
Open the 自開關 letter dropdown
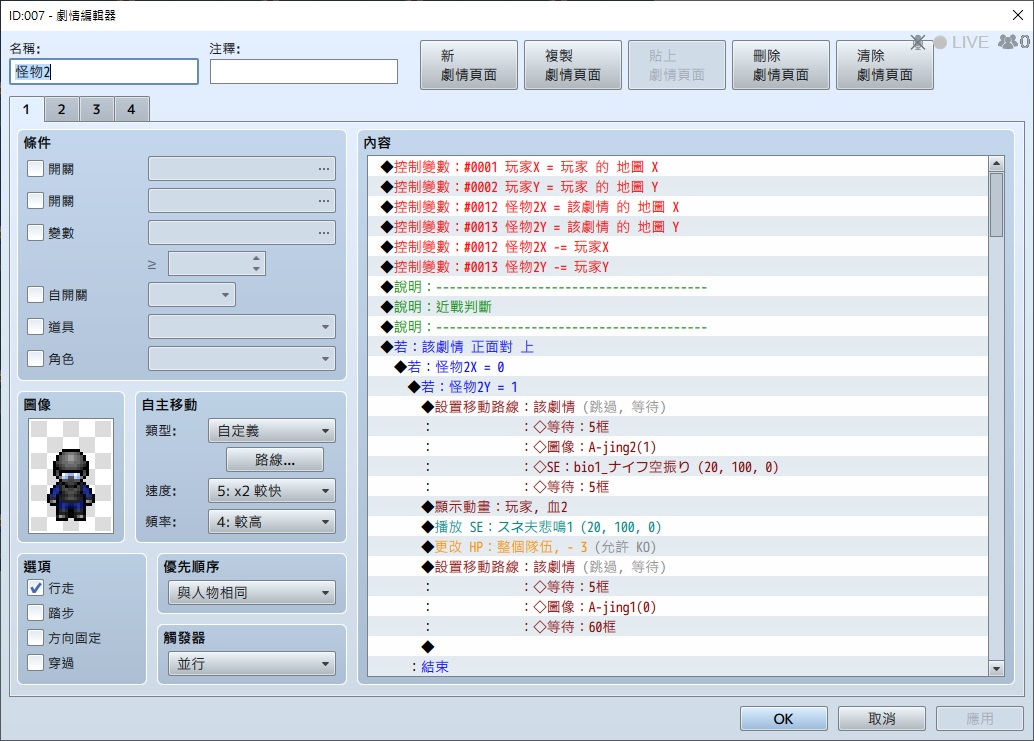pos(192,295)
